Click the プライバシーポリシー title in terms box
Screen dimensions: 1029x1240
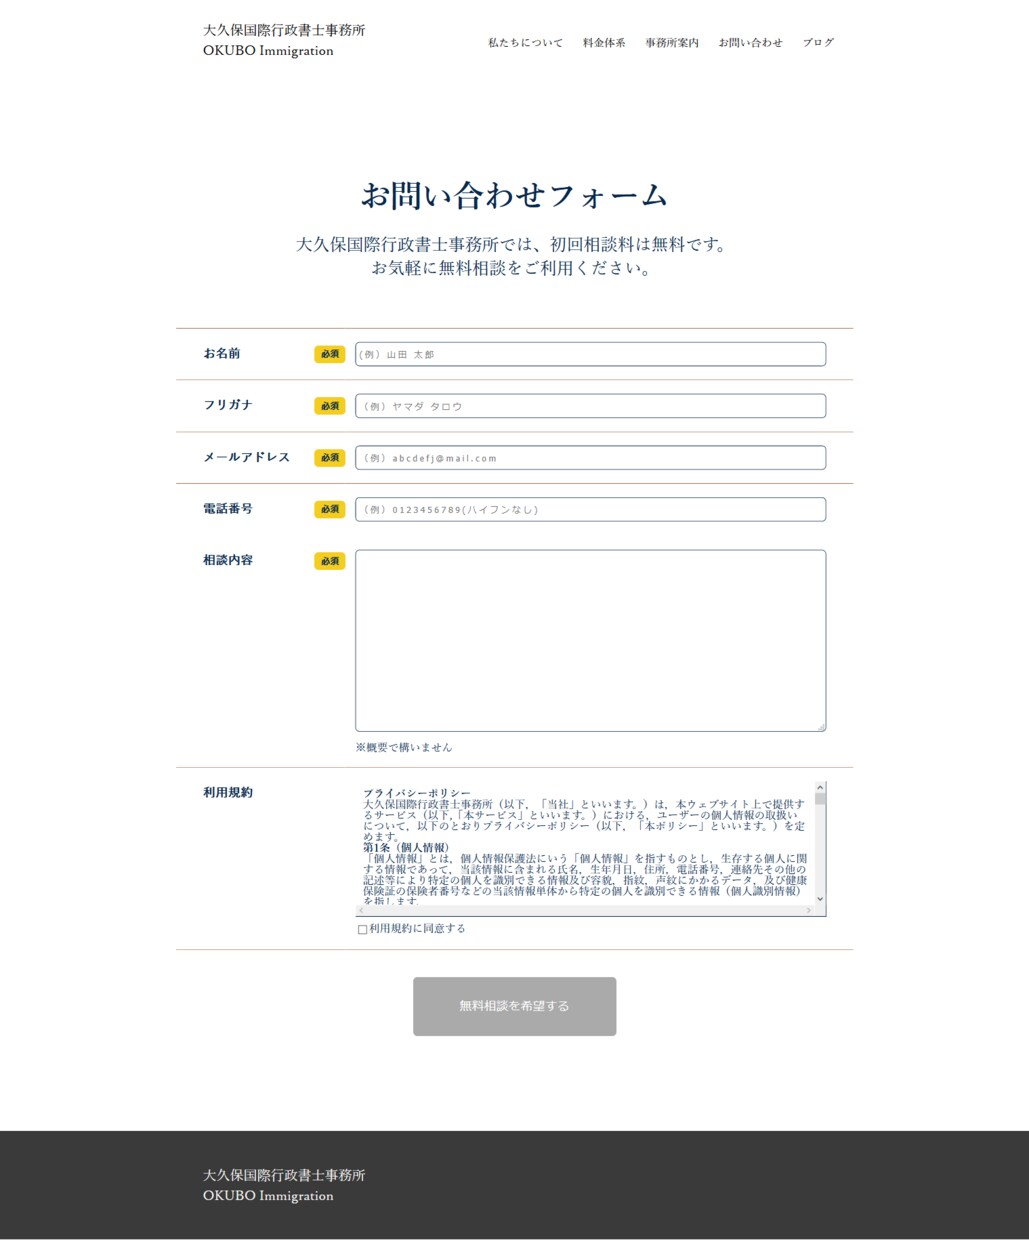click(417, 793)
